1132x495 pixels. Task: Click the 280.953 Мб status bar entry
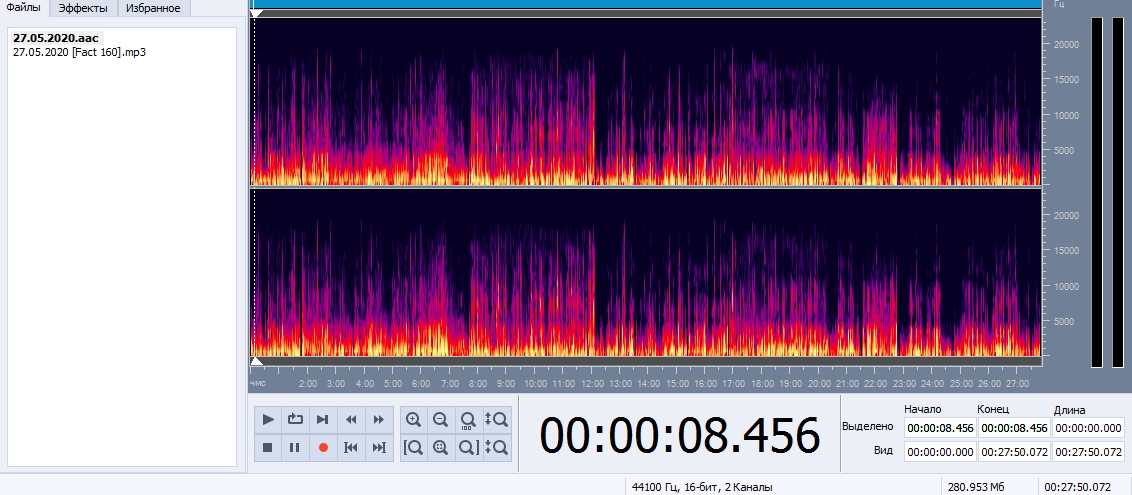tap(976, 487)
